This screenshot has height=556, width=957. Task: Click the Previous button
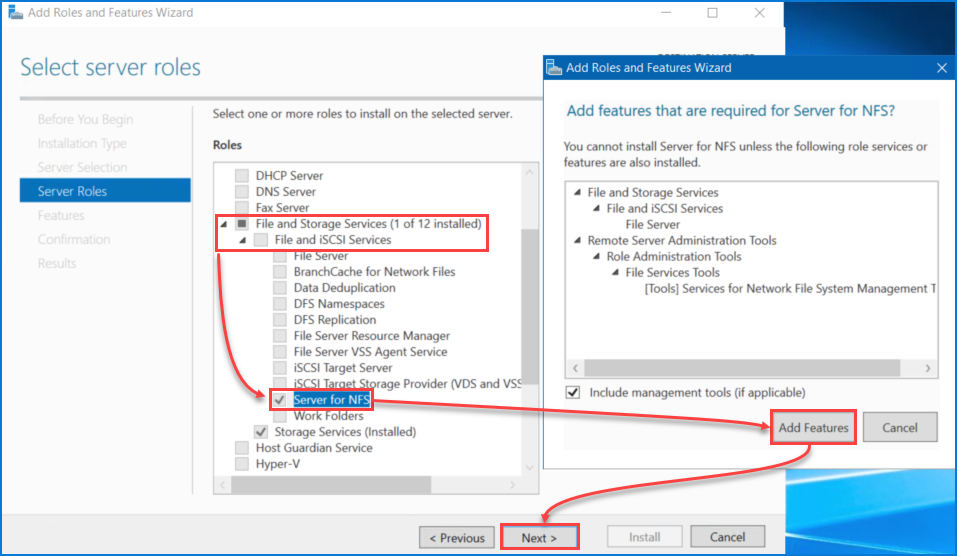(x=457, y=538)
